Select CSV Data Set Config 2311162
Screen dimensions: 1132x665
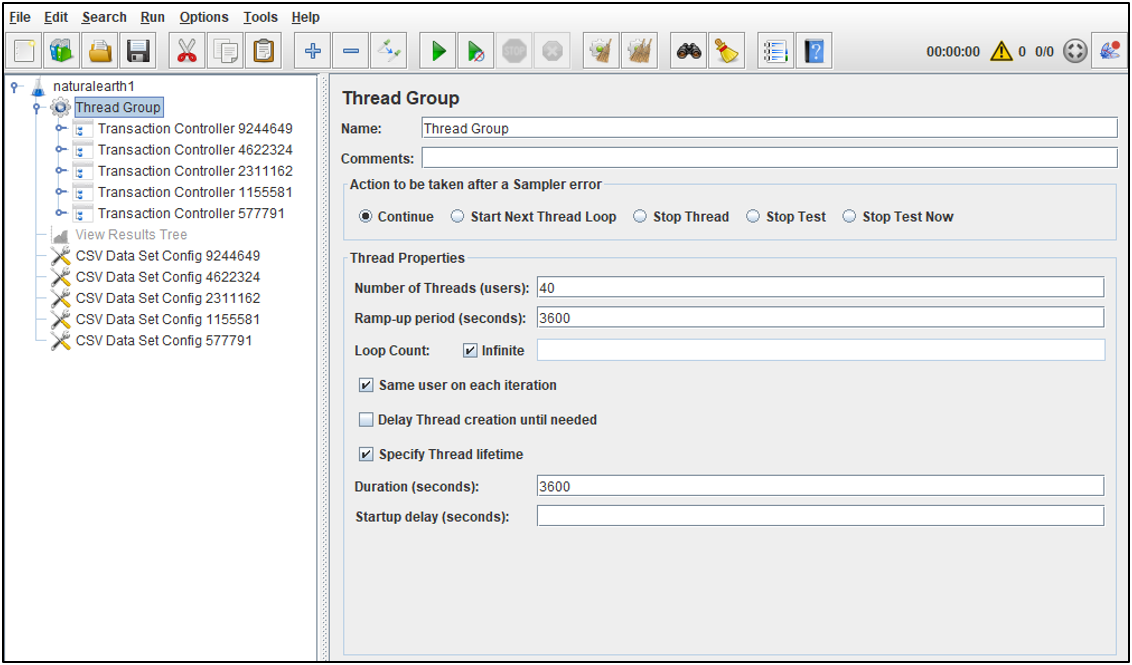tap(167, 298)
